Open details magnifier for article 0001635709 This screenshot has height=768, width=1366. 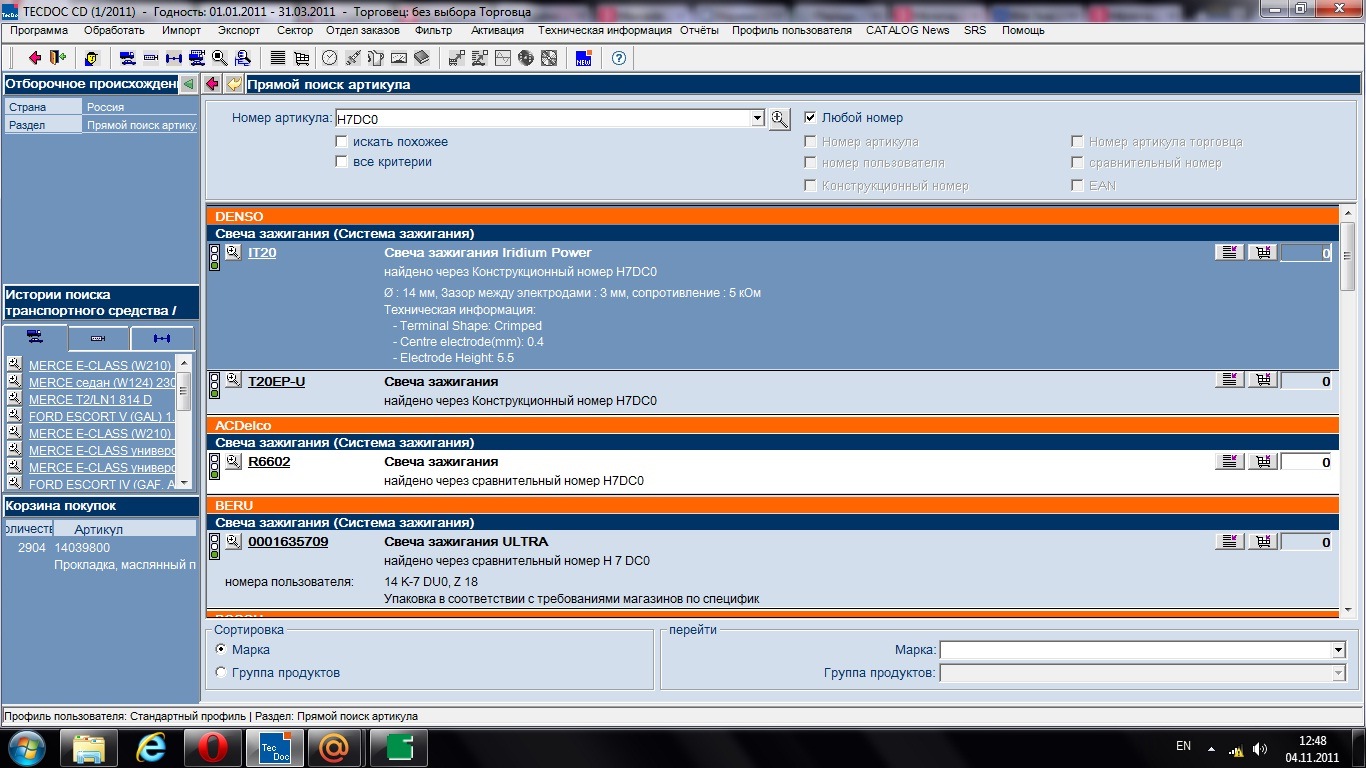pyautogui.click(x=233, y=541)
